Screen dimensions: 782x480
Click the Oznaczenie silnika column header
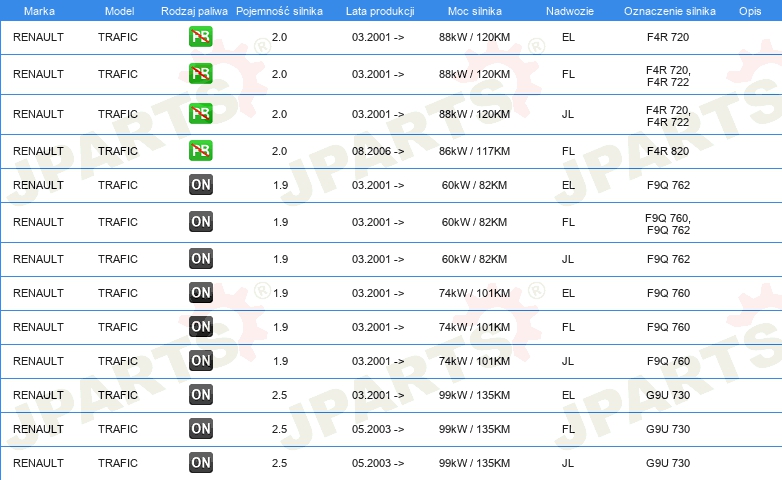point(669,11)
